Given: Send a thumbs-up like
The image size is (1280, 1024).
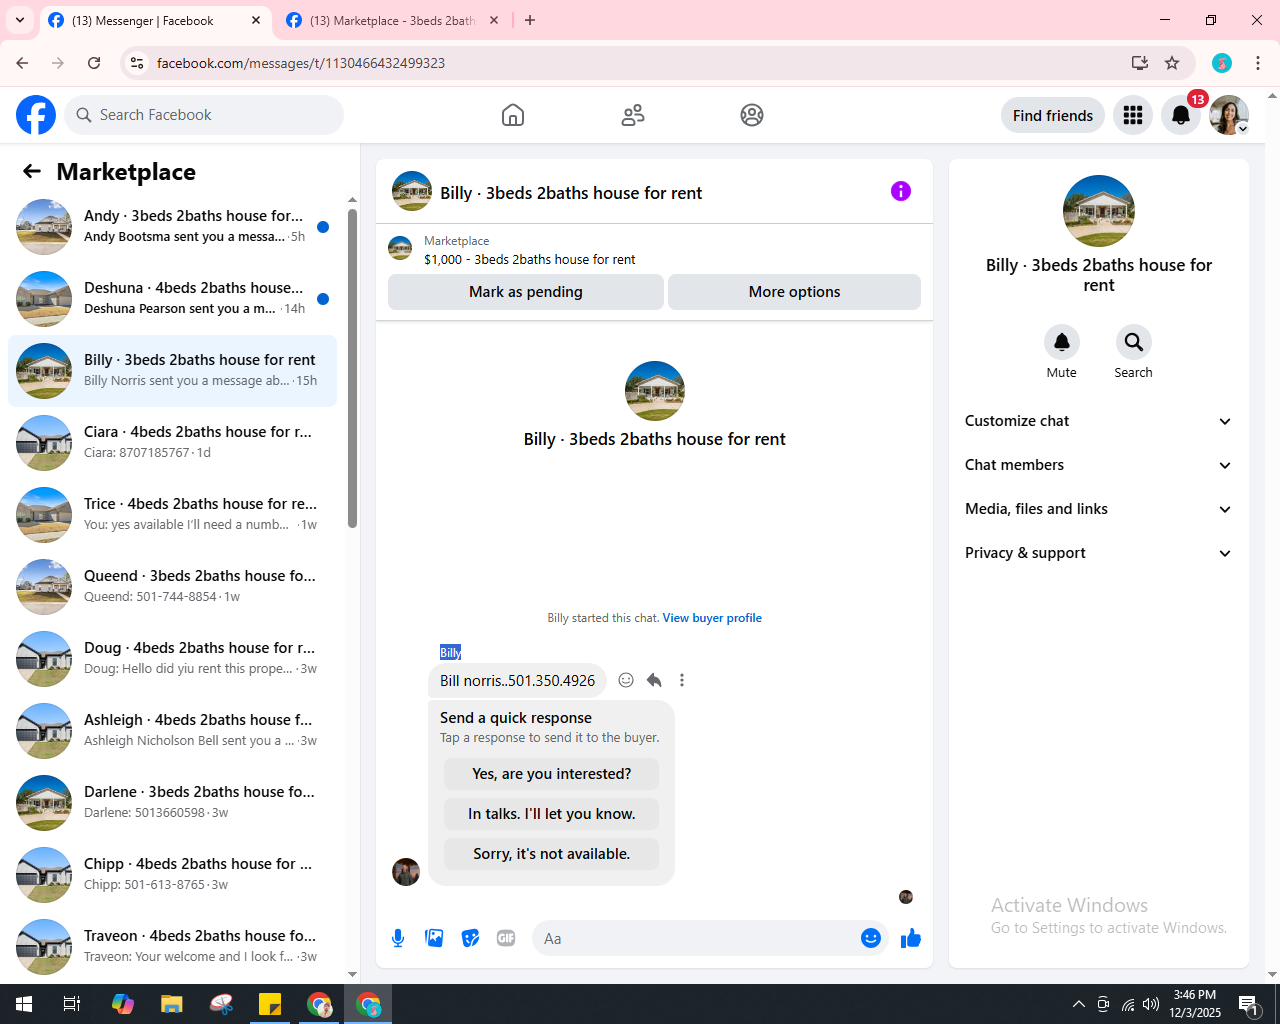Looking at the screenshot, I should [911, 938].
